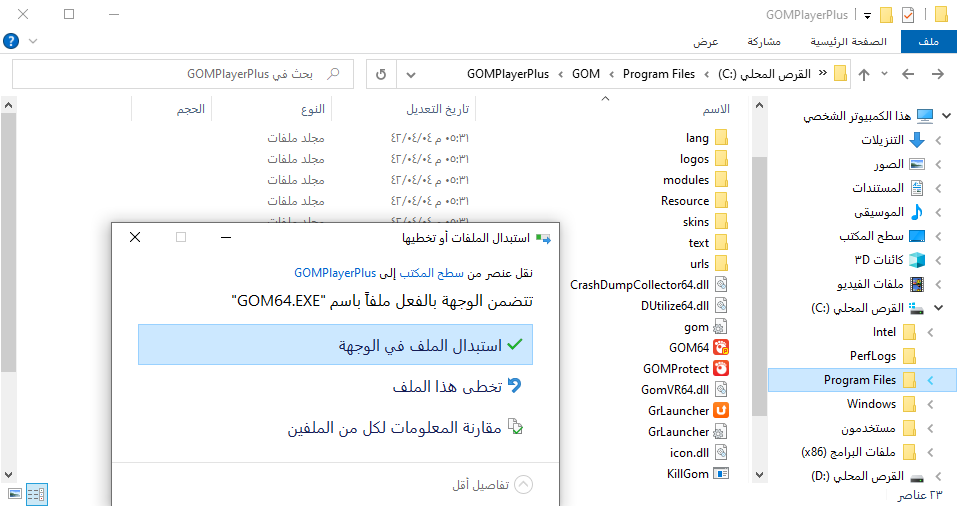Click the new folder quick access icon
The height and width of the screenshot is (506, 957).
coord(886,15)
